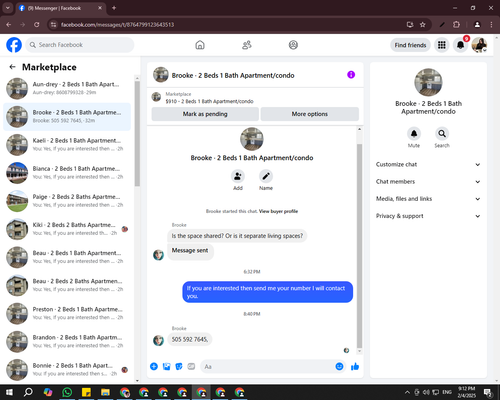Open the emoji picker smiley icon
This screenshot has height=400, width=500.
[x=339, y=367]
